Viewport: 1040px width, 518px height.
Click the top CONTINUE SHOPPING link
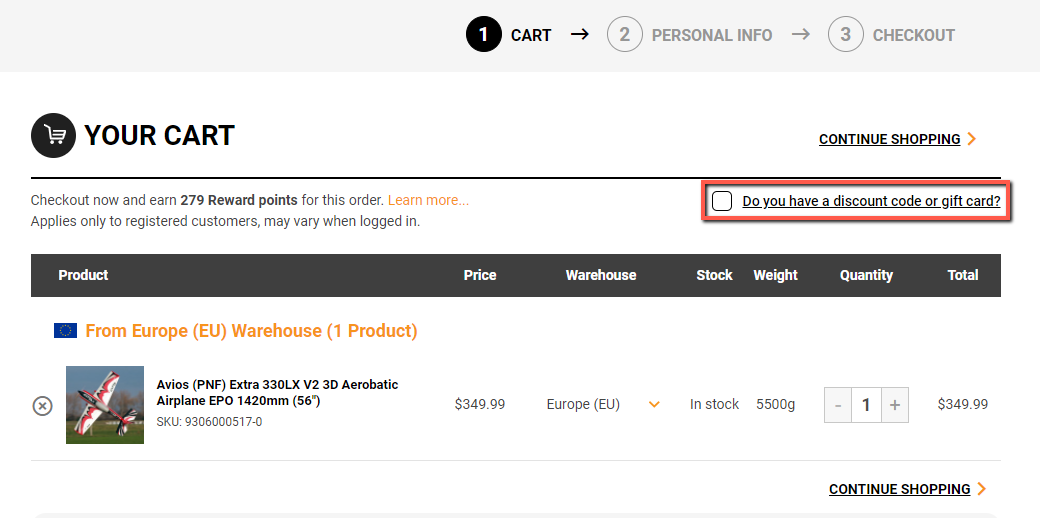(889, 139)
